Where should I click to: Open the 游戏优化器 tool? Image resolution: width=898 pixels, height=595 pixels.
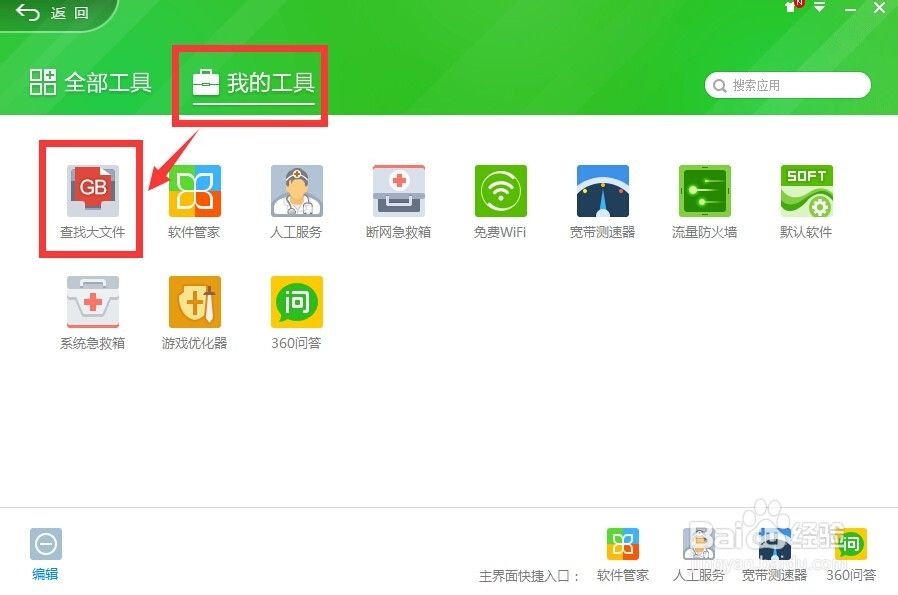195,313
